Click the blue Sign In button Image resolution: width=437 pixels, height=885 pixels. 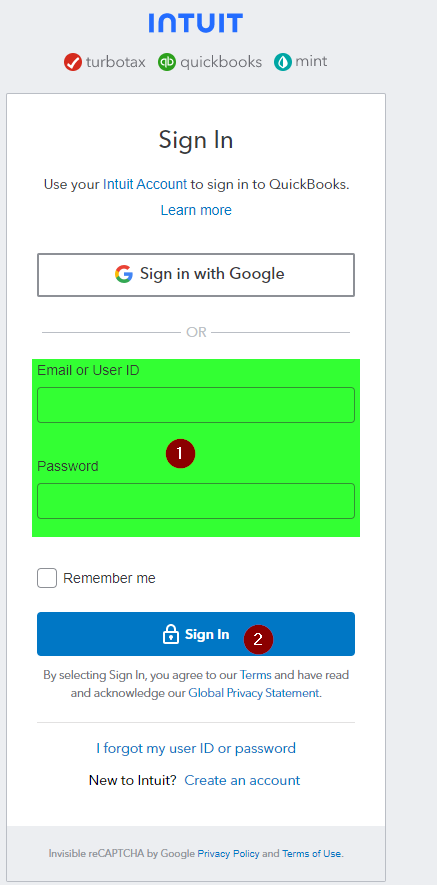click(196, 634)
